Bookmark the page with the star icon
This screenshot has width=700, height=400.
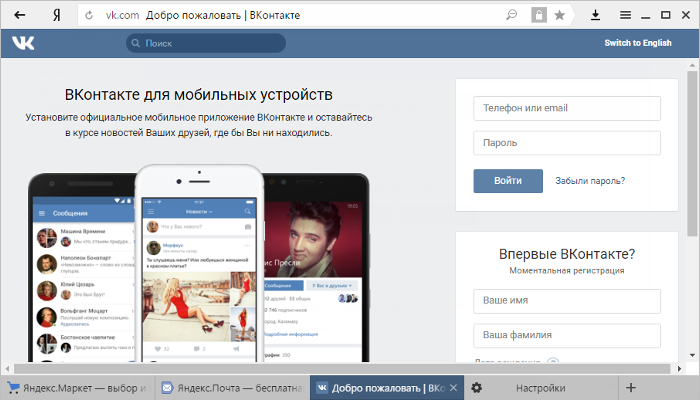pyautogui.click(x=559, y=16)
